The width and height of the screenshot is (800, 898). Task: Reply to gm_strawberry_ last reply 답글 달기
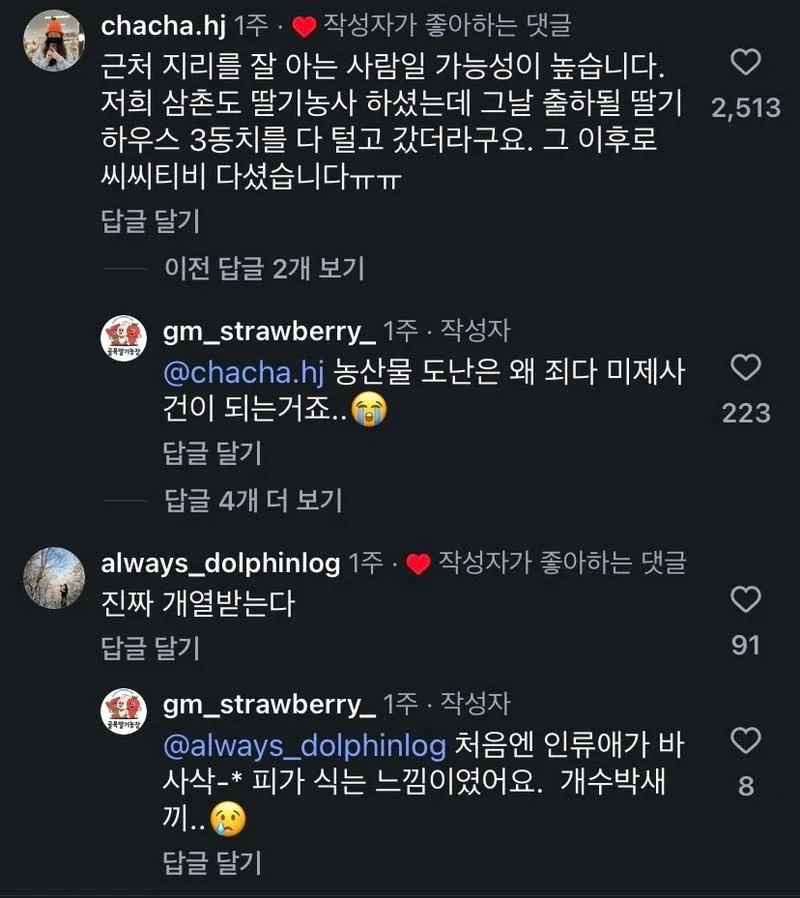[x=212, y=862]
